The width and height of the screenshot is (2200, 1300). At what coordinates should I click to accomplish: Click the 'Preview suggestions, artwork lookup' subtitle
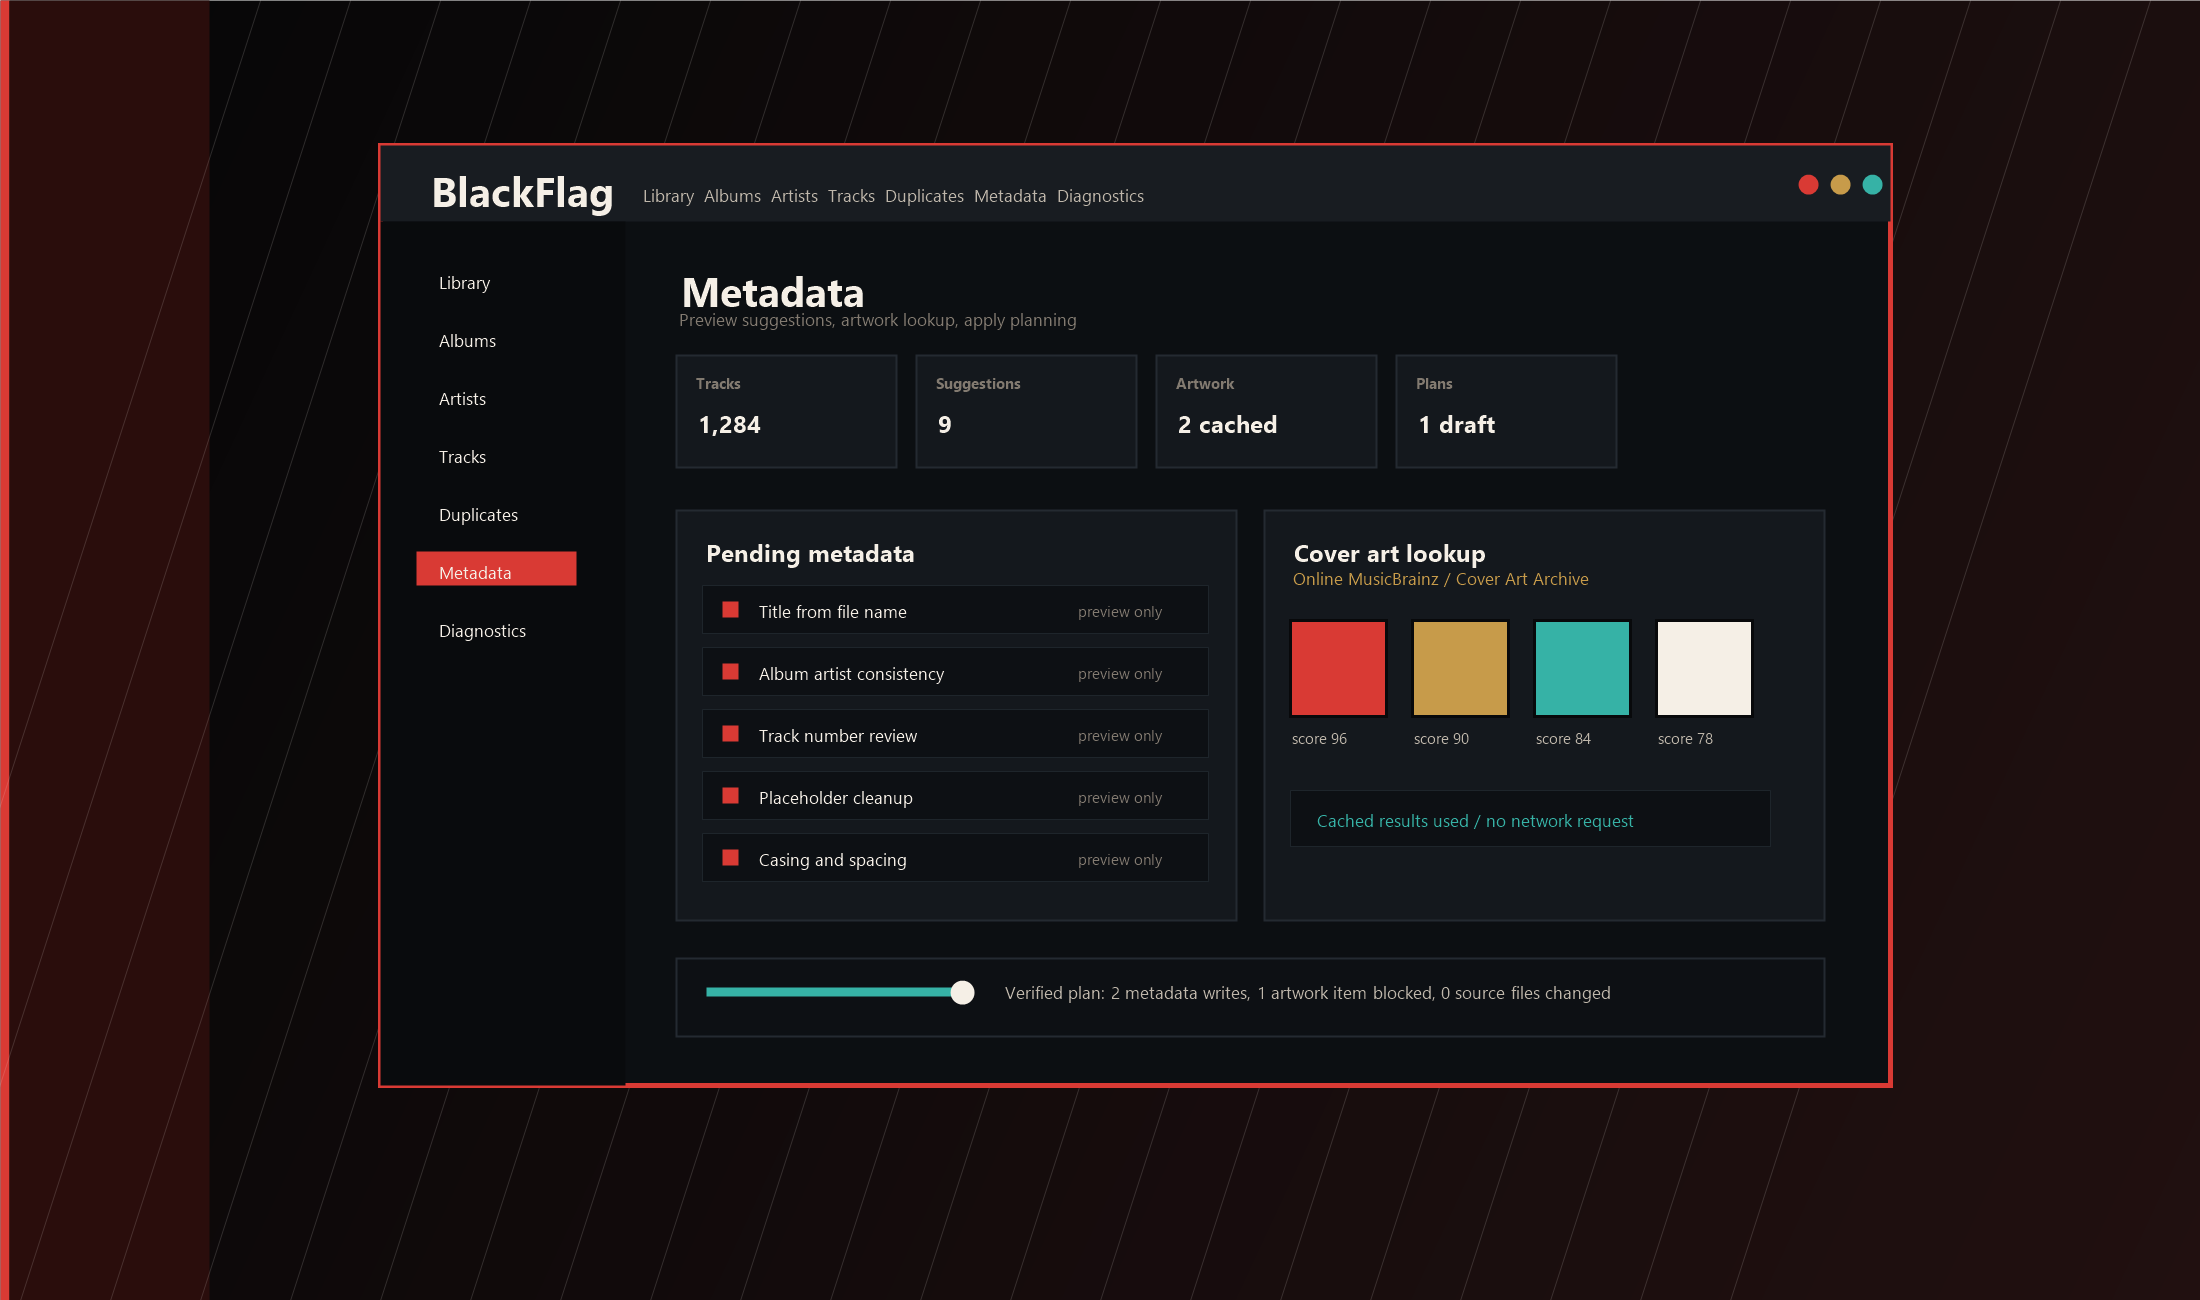pyautogui.click(x=878, y=320)
